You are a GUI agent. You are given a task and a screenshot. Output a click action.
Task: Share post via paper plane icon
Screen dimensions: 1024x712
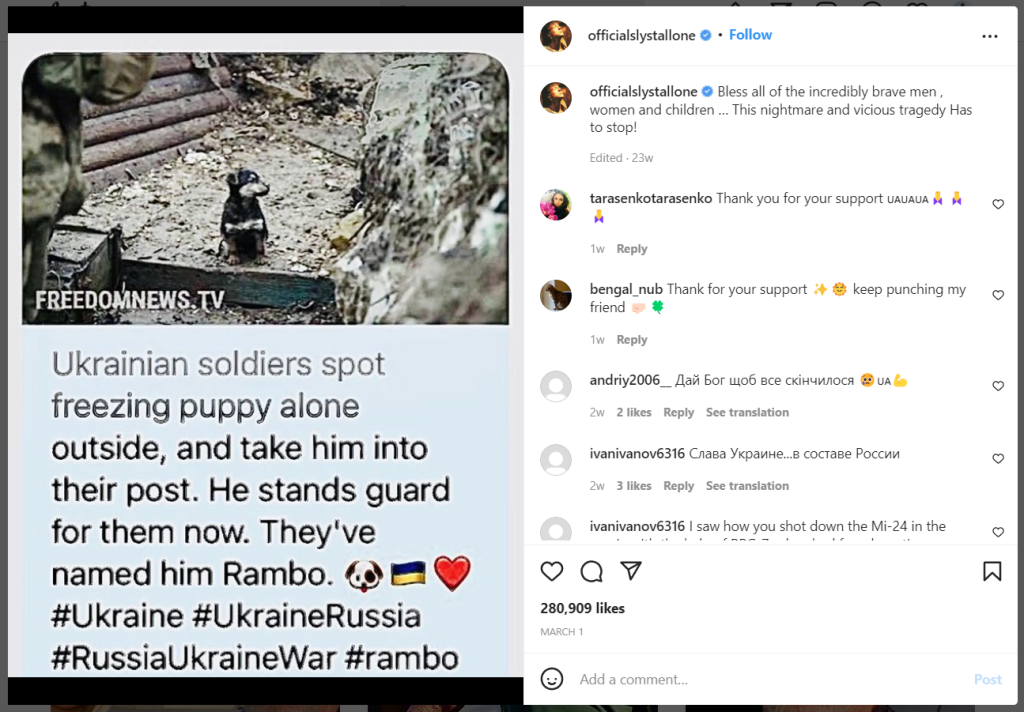click(631, 571)
